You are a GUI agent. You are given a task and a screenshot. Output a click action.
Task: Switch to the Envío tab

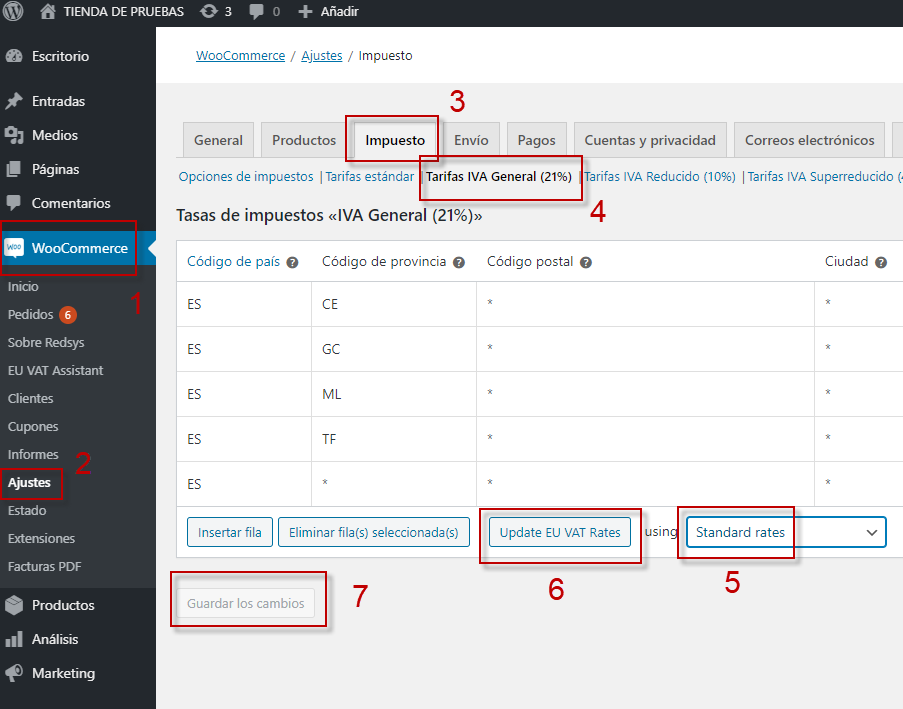pyautogui.click(x=471, y=140)
